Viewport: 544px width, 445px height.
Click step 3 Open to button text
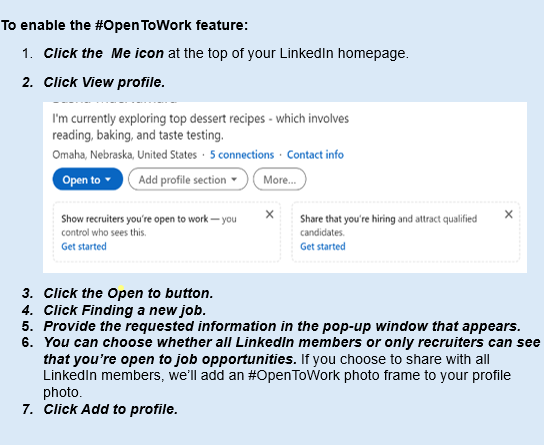[x=128, y=293]
